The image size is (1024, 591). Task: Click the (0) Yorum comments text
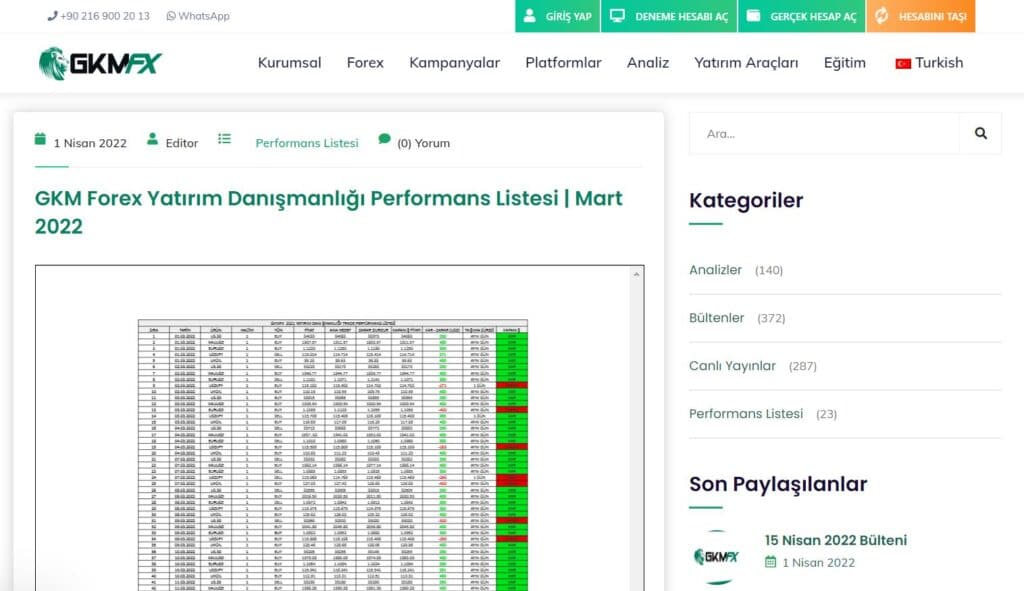[x=423, y=143]
